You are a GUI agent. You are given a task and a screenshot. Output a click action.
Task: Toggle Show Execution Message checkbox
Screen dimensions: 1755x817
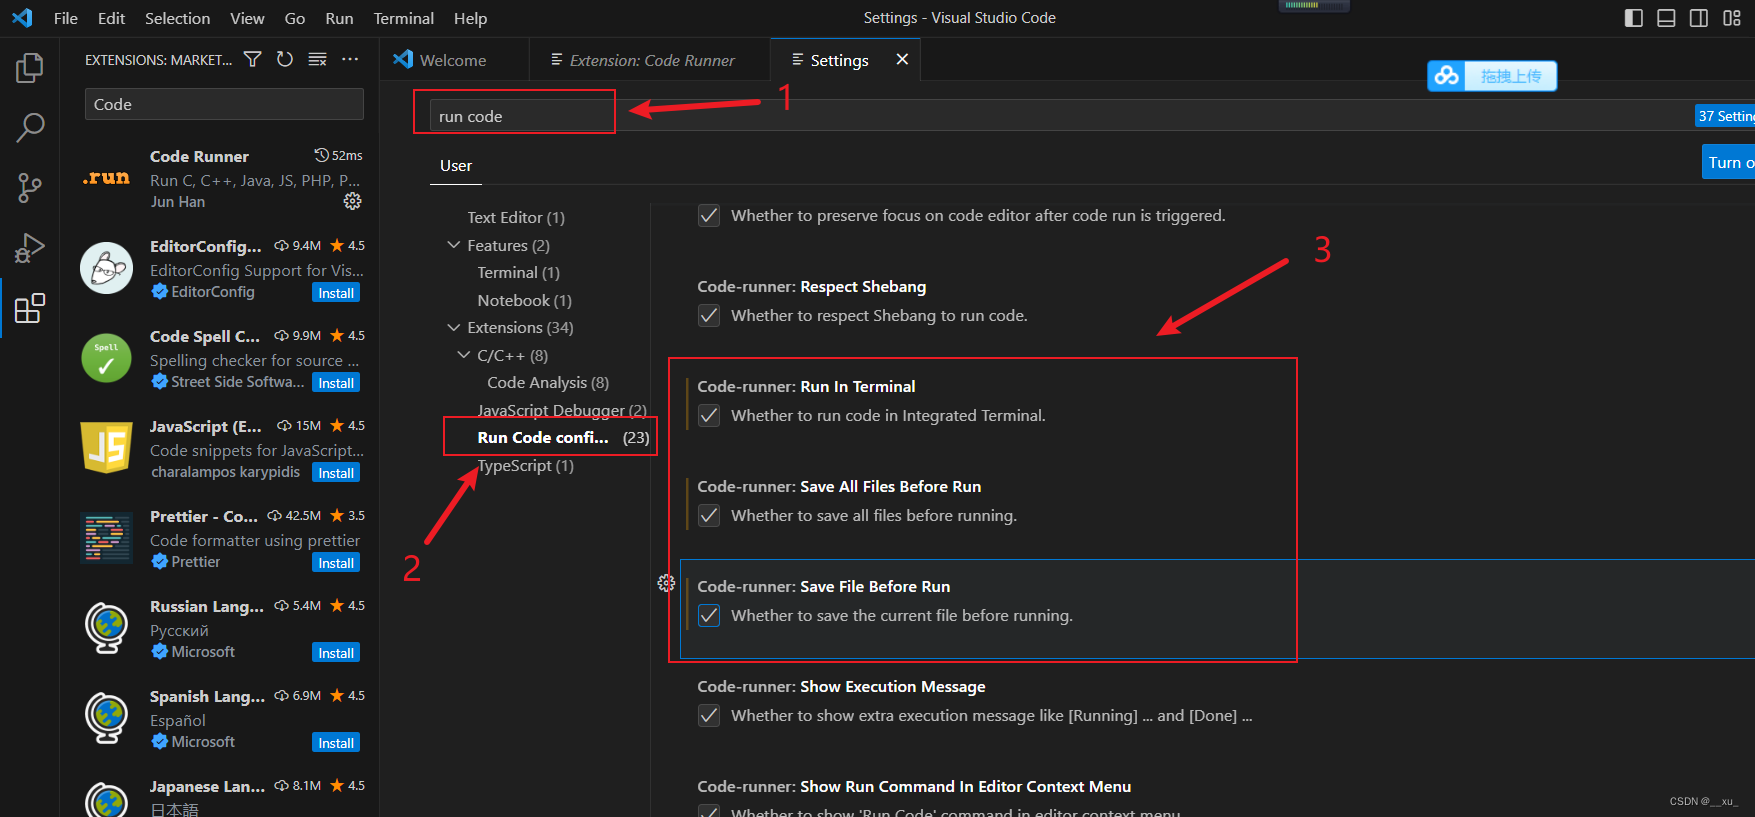coord(709,716)
